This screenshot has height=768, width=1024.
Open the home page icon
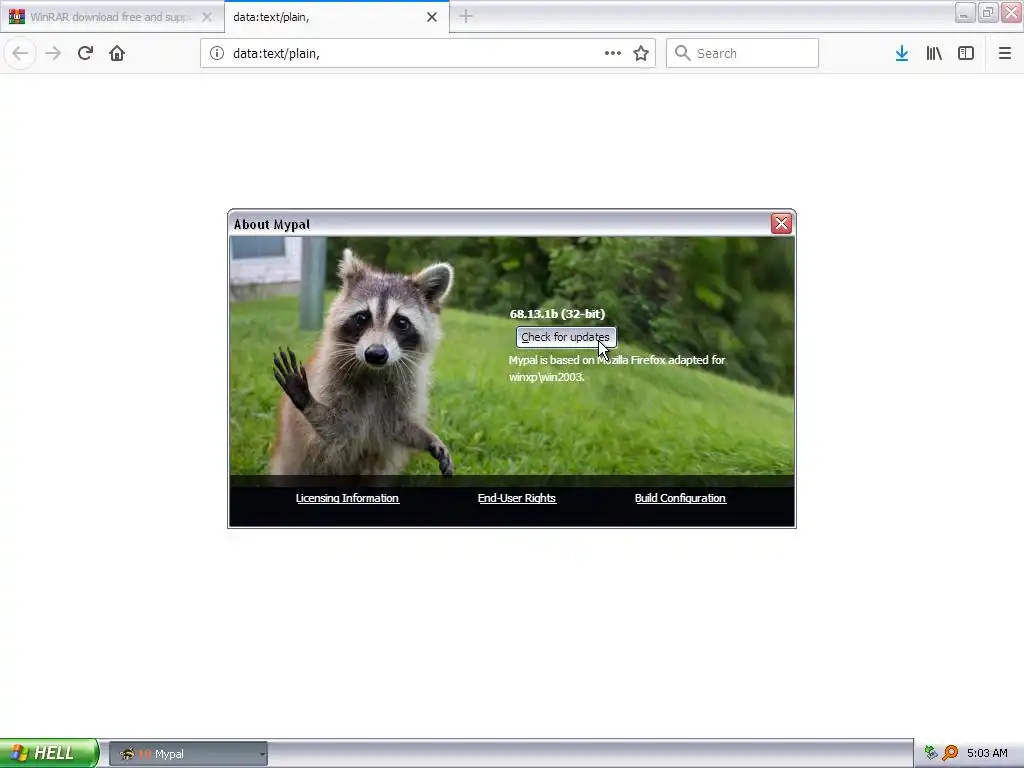(117, 54)
